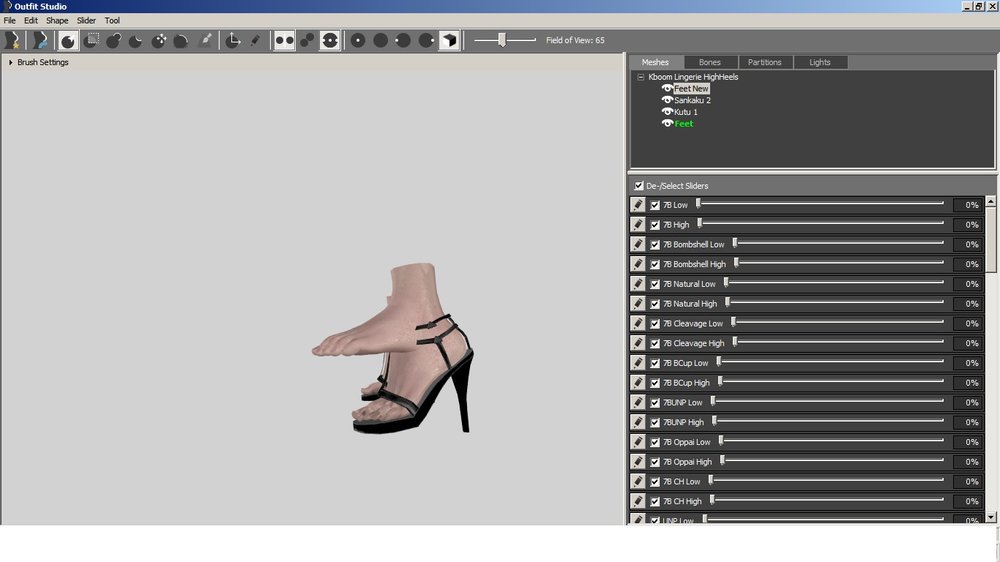This screenshot has width=1000, height=562.
Task: Select the Deflate brush tool
Action: 136,40
